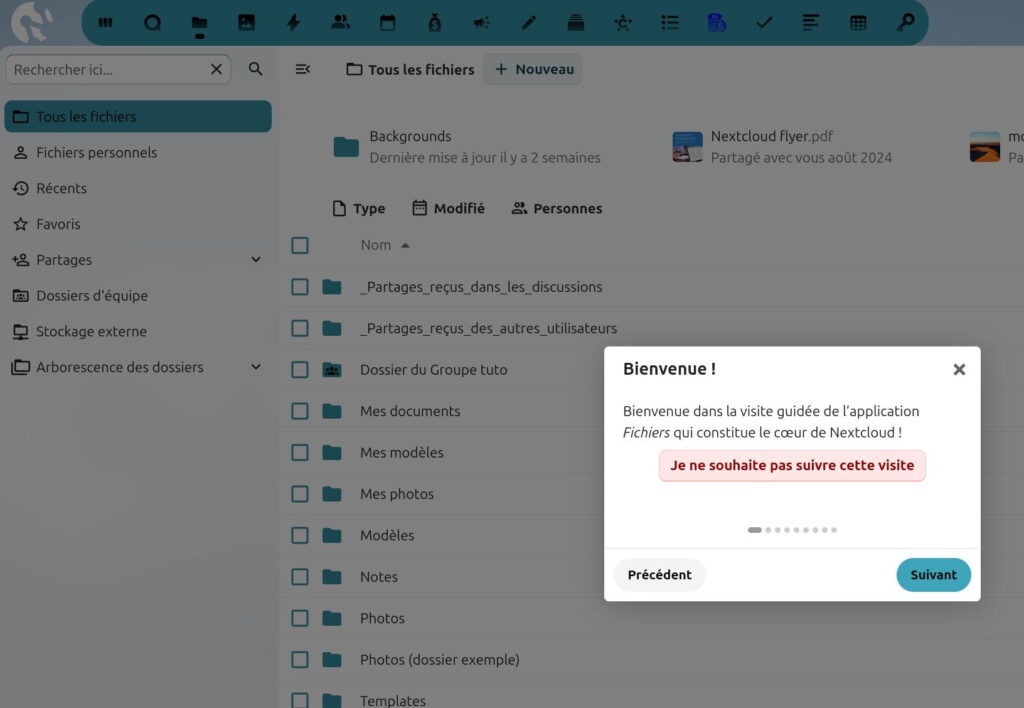Open the Nextcloud flyer.pdf recent file
The width and height of the screenshot is (1024, 708).
(782, 147)
